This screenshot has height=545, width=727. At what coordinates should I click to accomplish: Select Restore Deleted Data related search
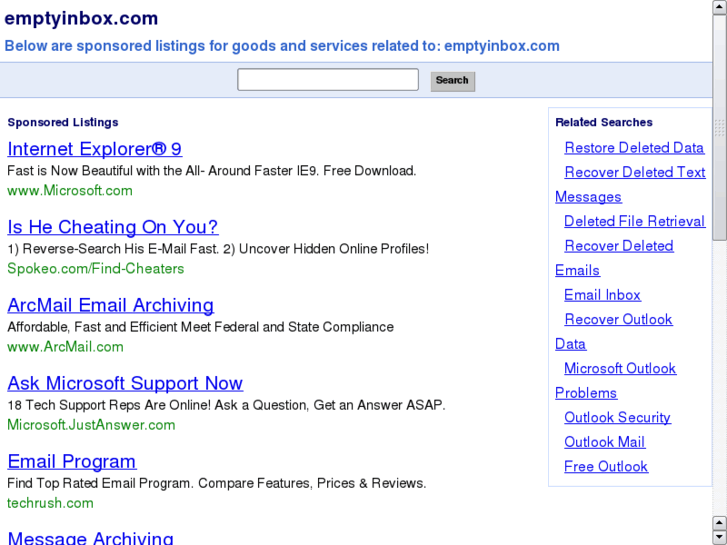click(634, 148)
